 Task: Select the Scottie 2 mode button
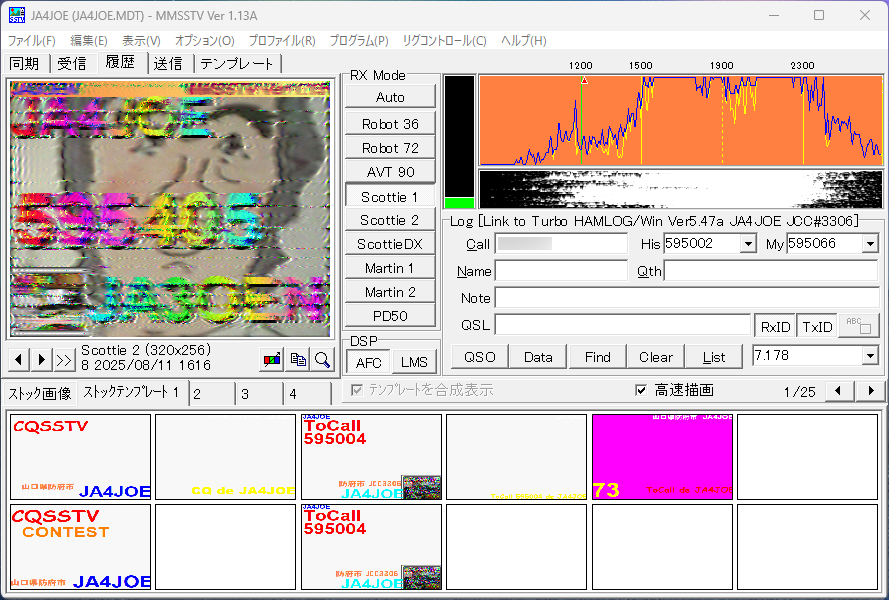coord(390,220)
